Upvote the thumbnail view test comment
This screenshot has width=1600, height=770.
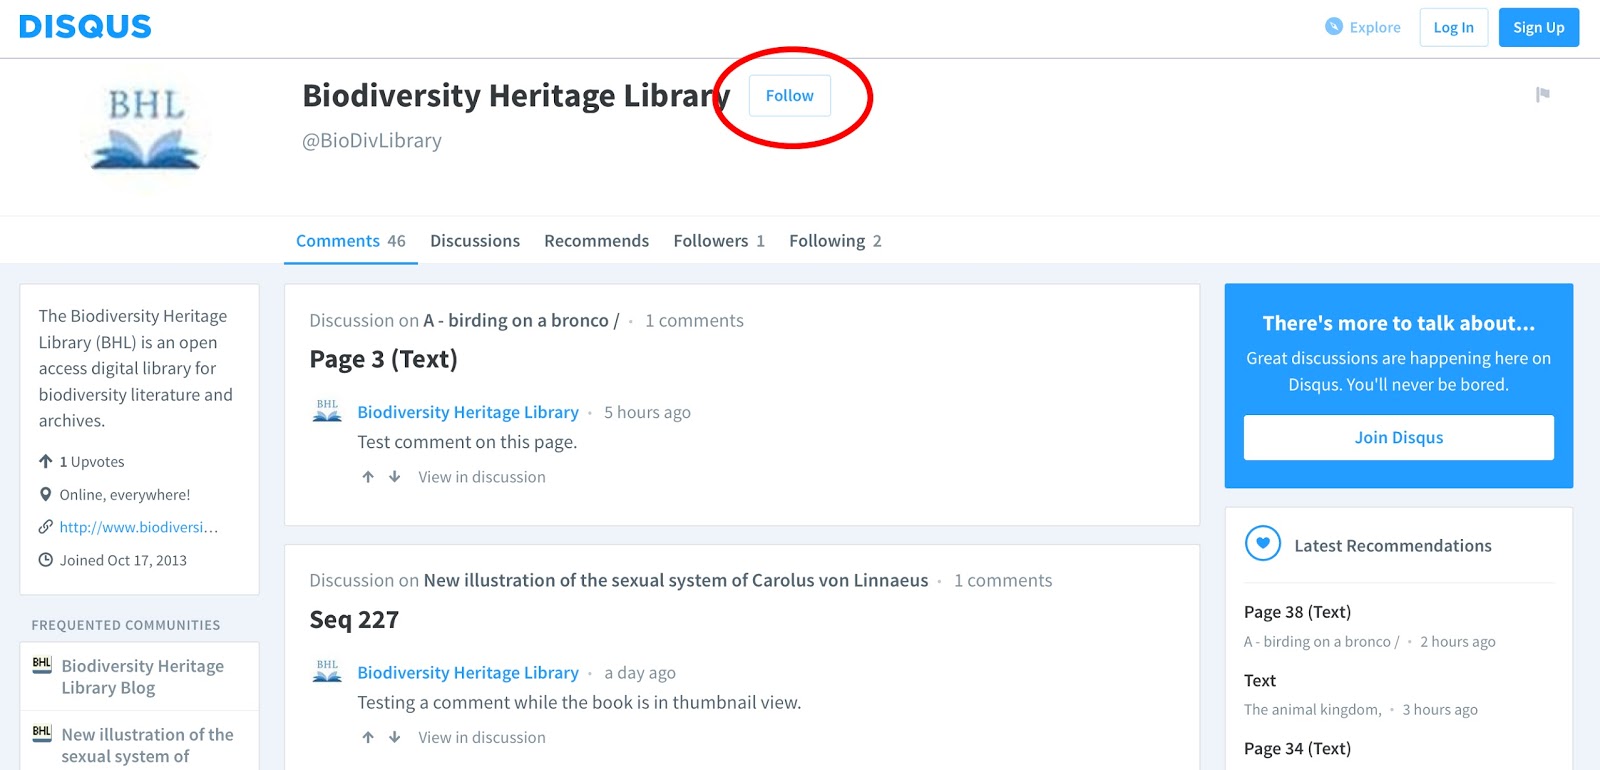pyautogui.click(x=368, y=737)
